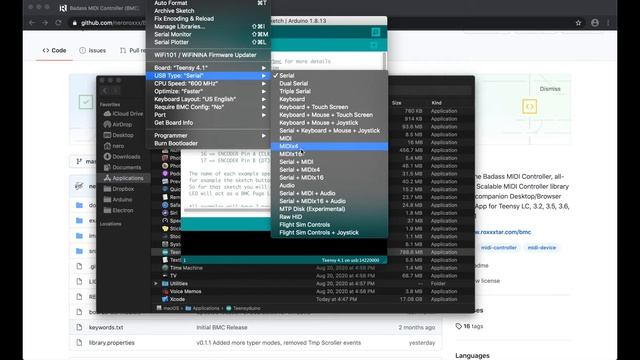The height and width of the screenshot is (360, 640).
Task: Expand the Port submenu
Action: [208, 115]
